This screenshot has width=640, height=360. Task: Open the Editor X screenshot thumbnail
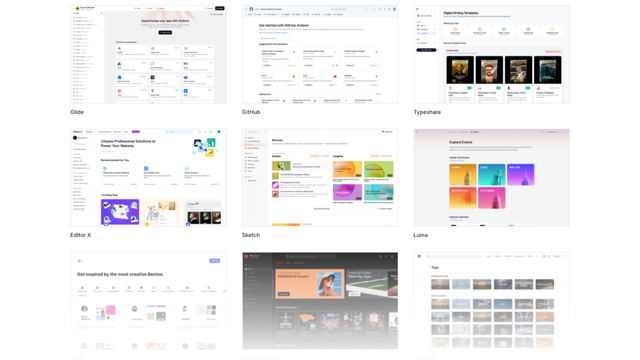tap(149, 178)
